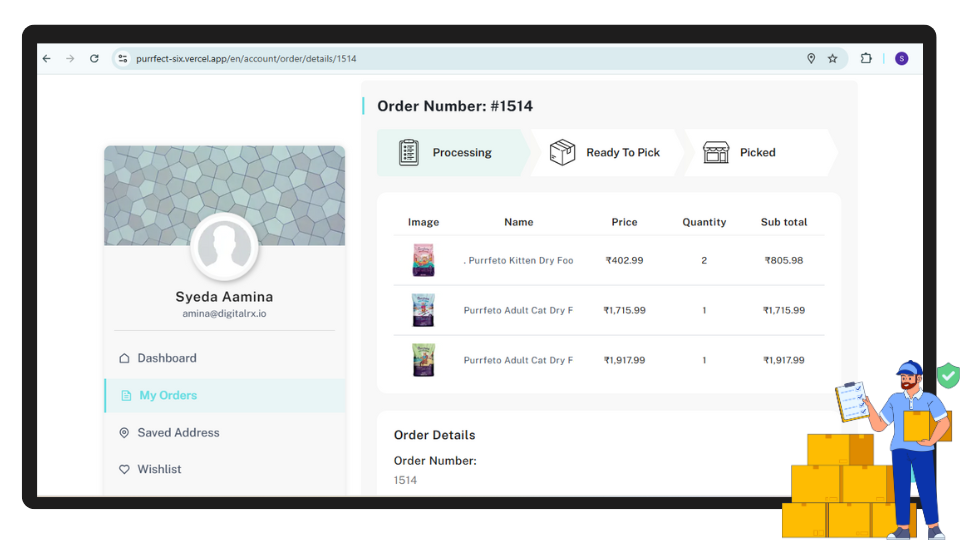Click the Wishlist heart icon
Screen dimensions: 960x540
(x=124, y=470)
